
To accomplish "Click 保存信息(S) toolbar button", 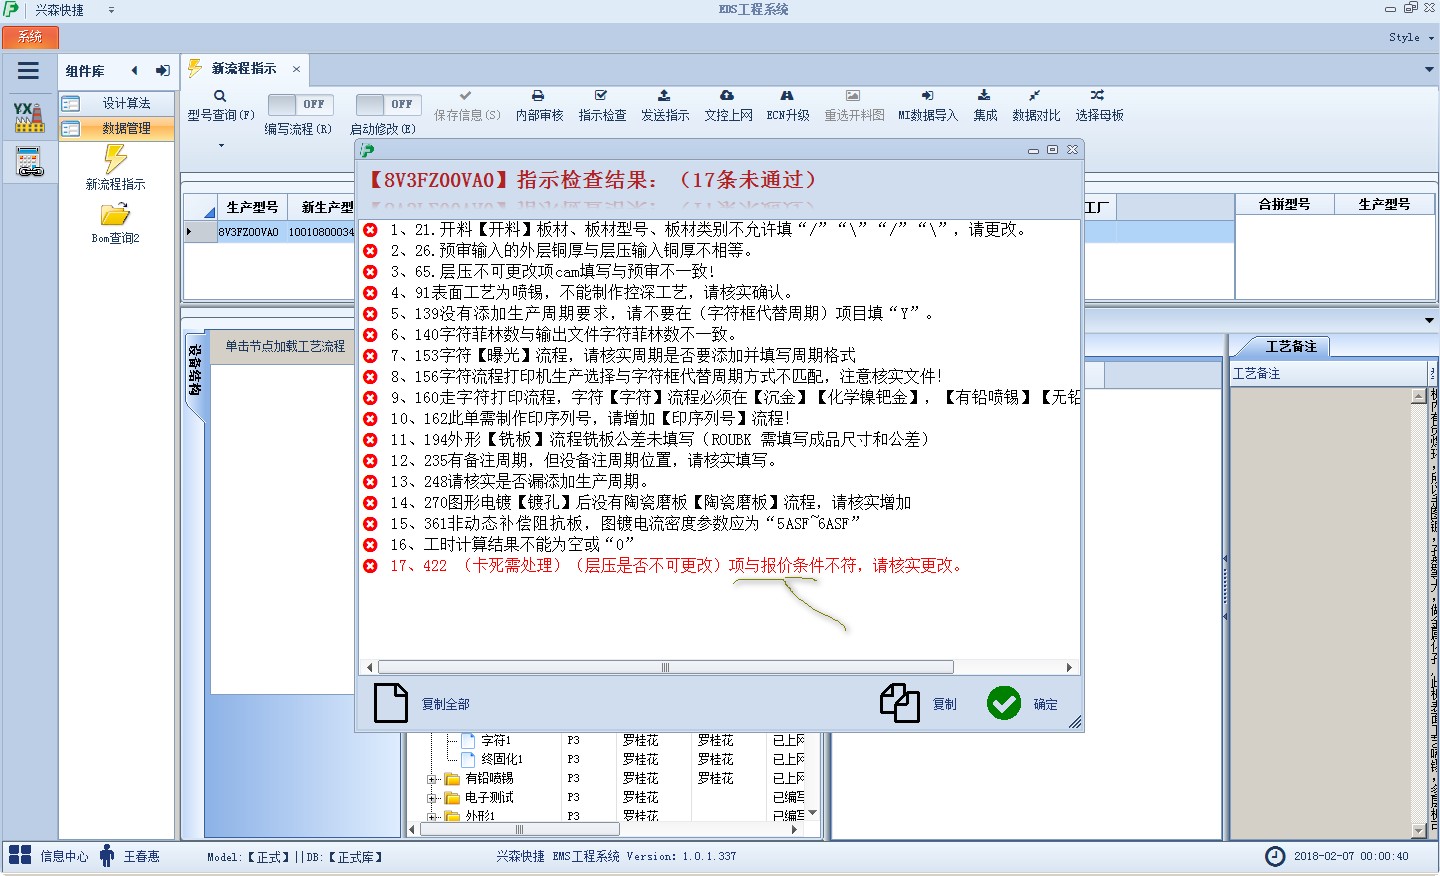I will coord(467,105).
